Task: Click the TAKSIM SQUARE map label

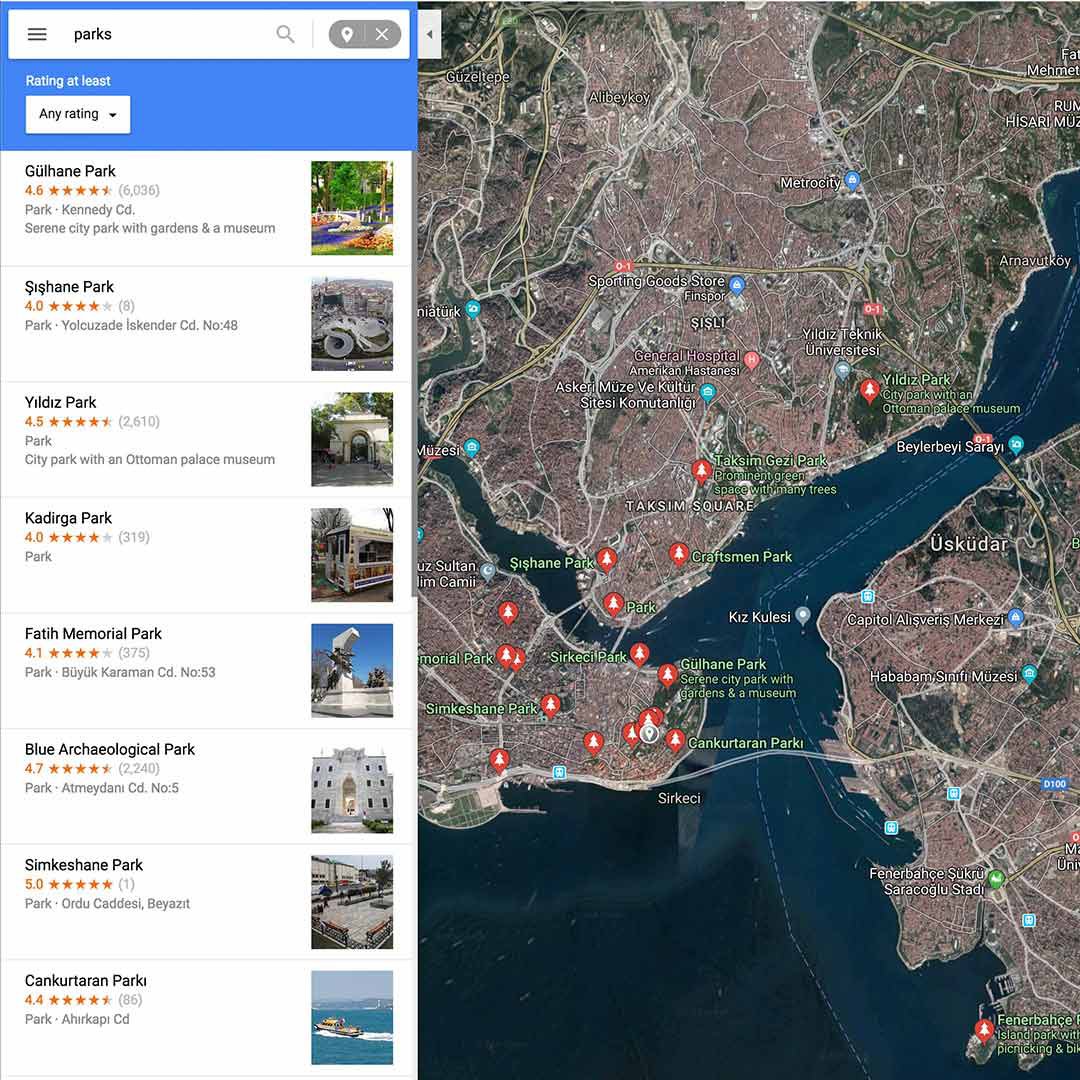Action: 690,506
